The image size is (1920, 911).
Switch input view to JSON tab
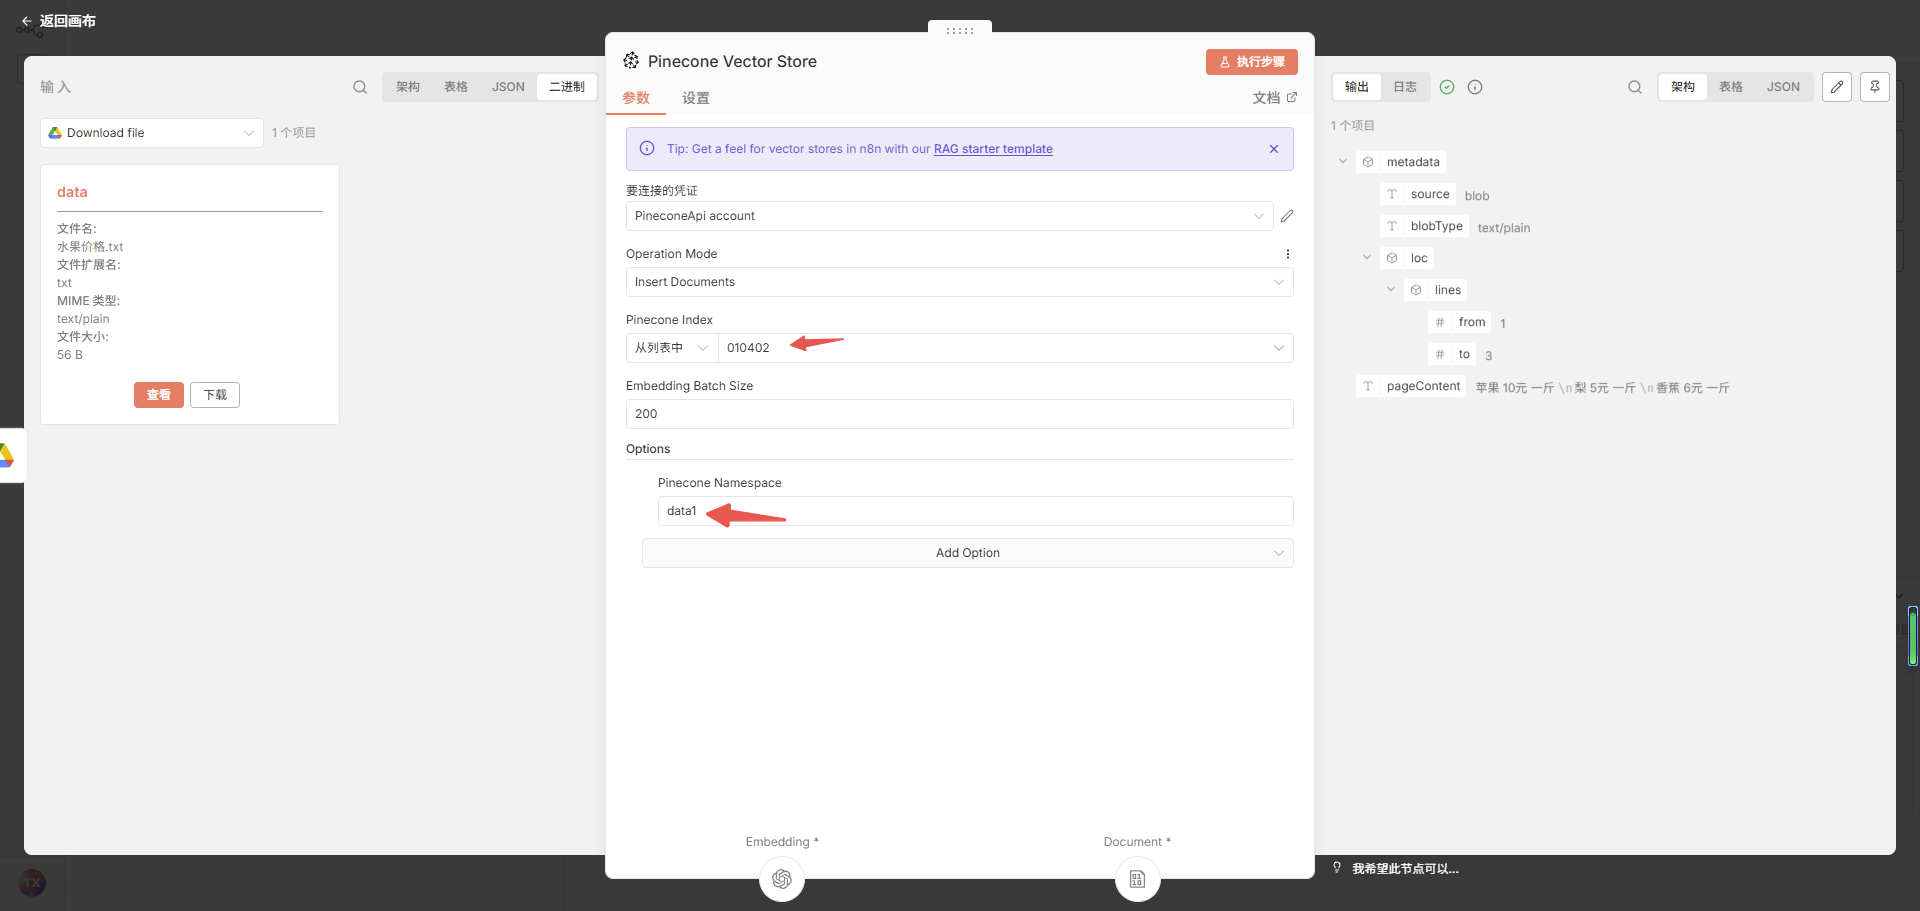pyautogui.click(x=508, y=87)
